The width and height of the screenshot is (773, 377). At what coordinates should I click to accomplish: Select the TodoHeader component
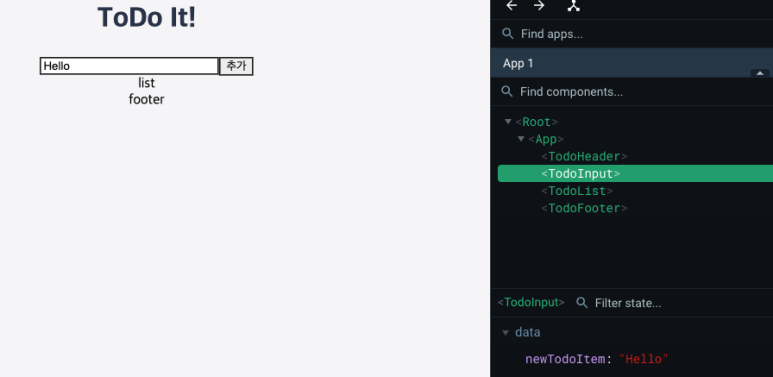coord(584,156)
